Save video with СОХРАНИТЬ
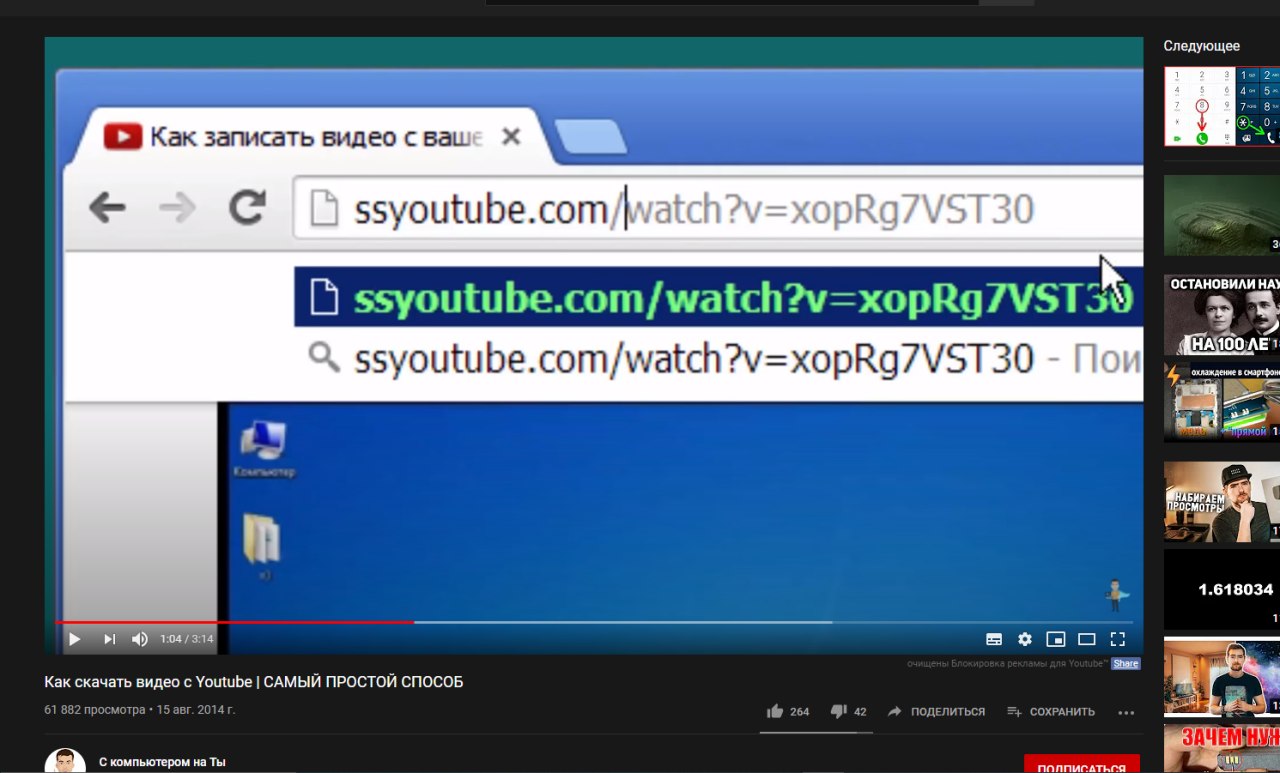The width and height of the screenshot is (1280, 773). (1050, 712)
